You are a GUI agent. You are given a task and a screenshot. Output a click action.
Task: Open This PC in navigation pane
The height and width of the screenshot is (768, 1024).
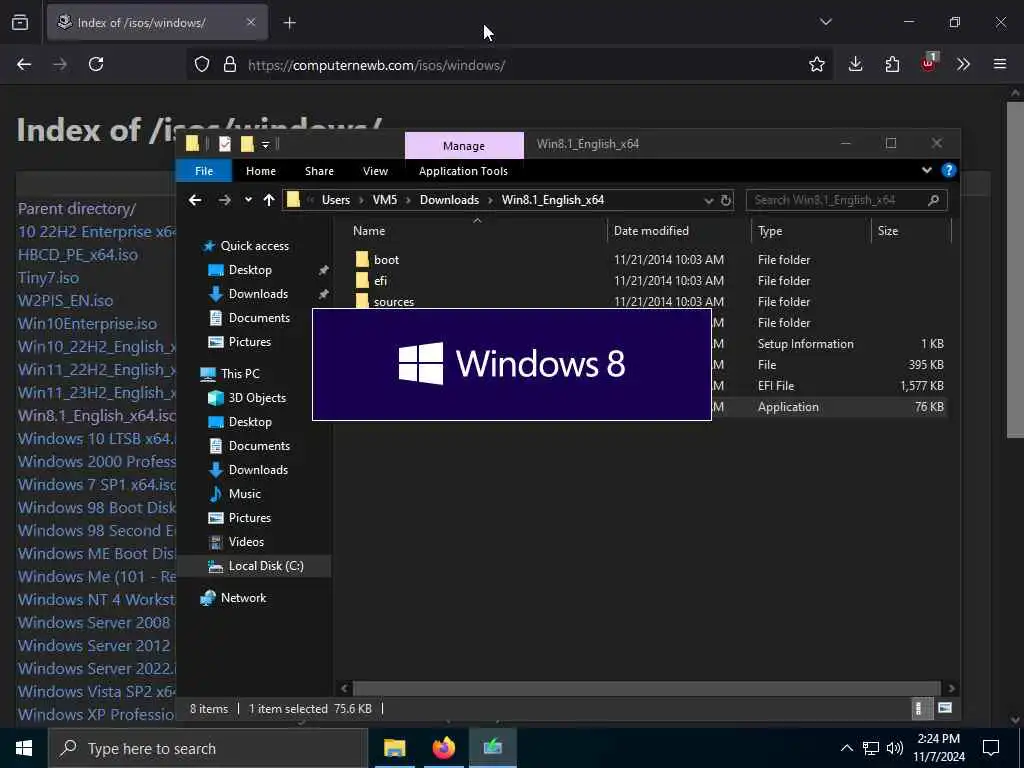pos(240,374)
